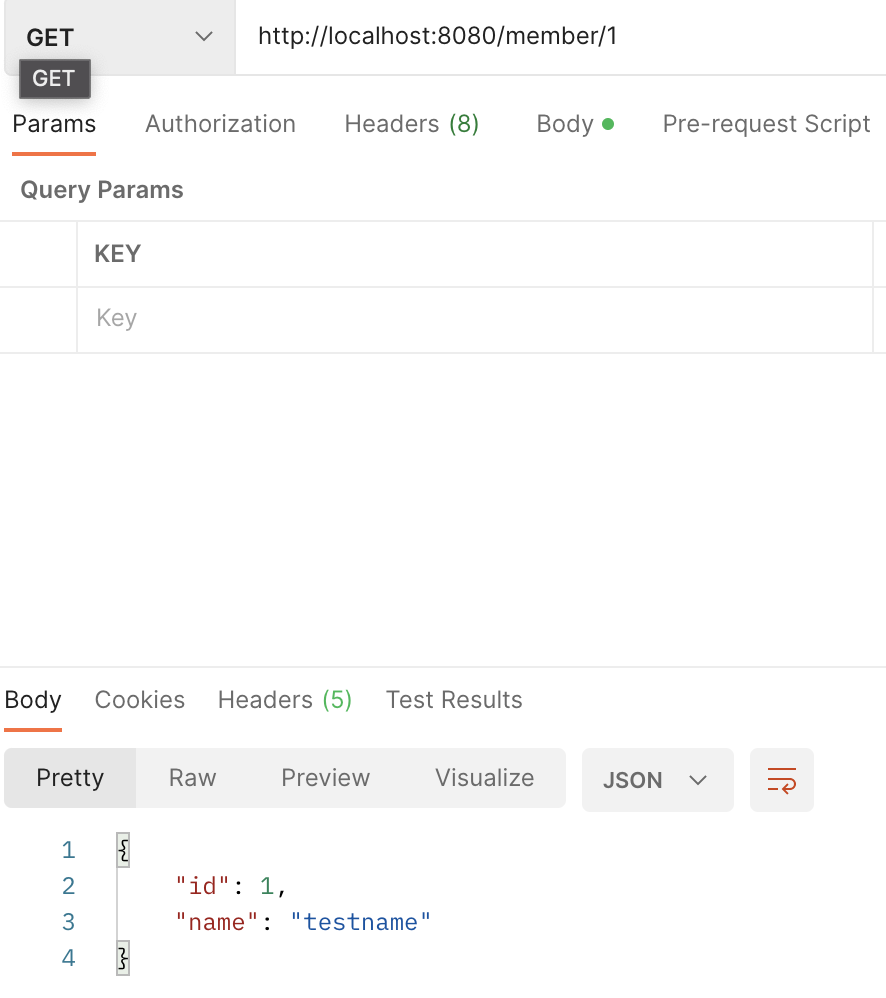
Task: Select the Preview view button
Action: point(325,778)
